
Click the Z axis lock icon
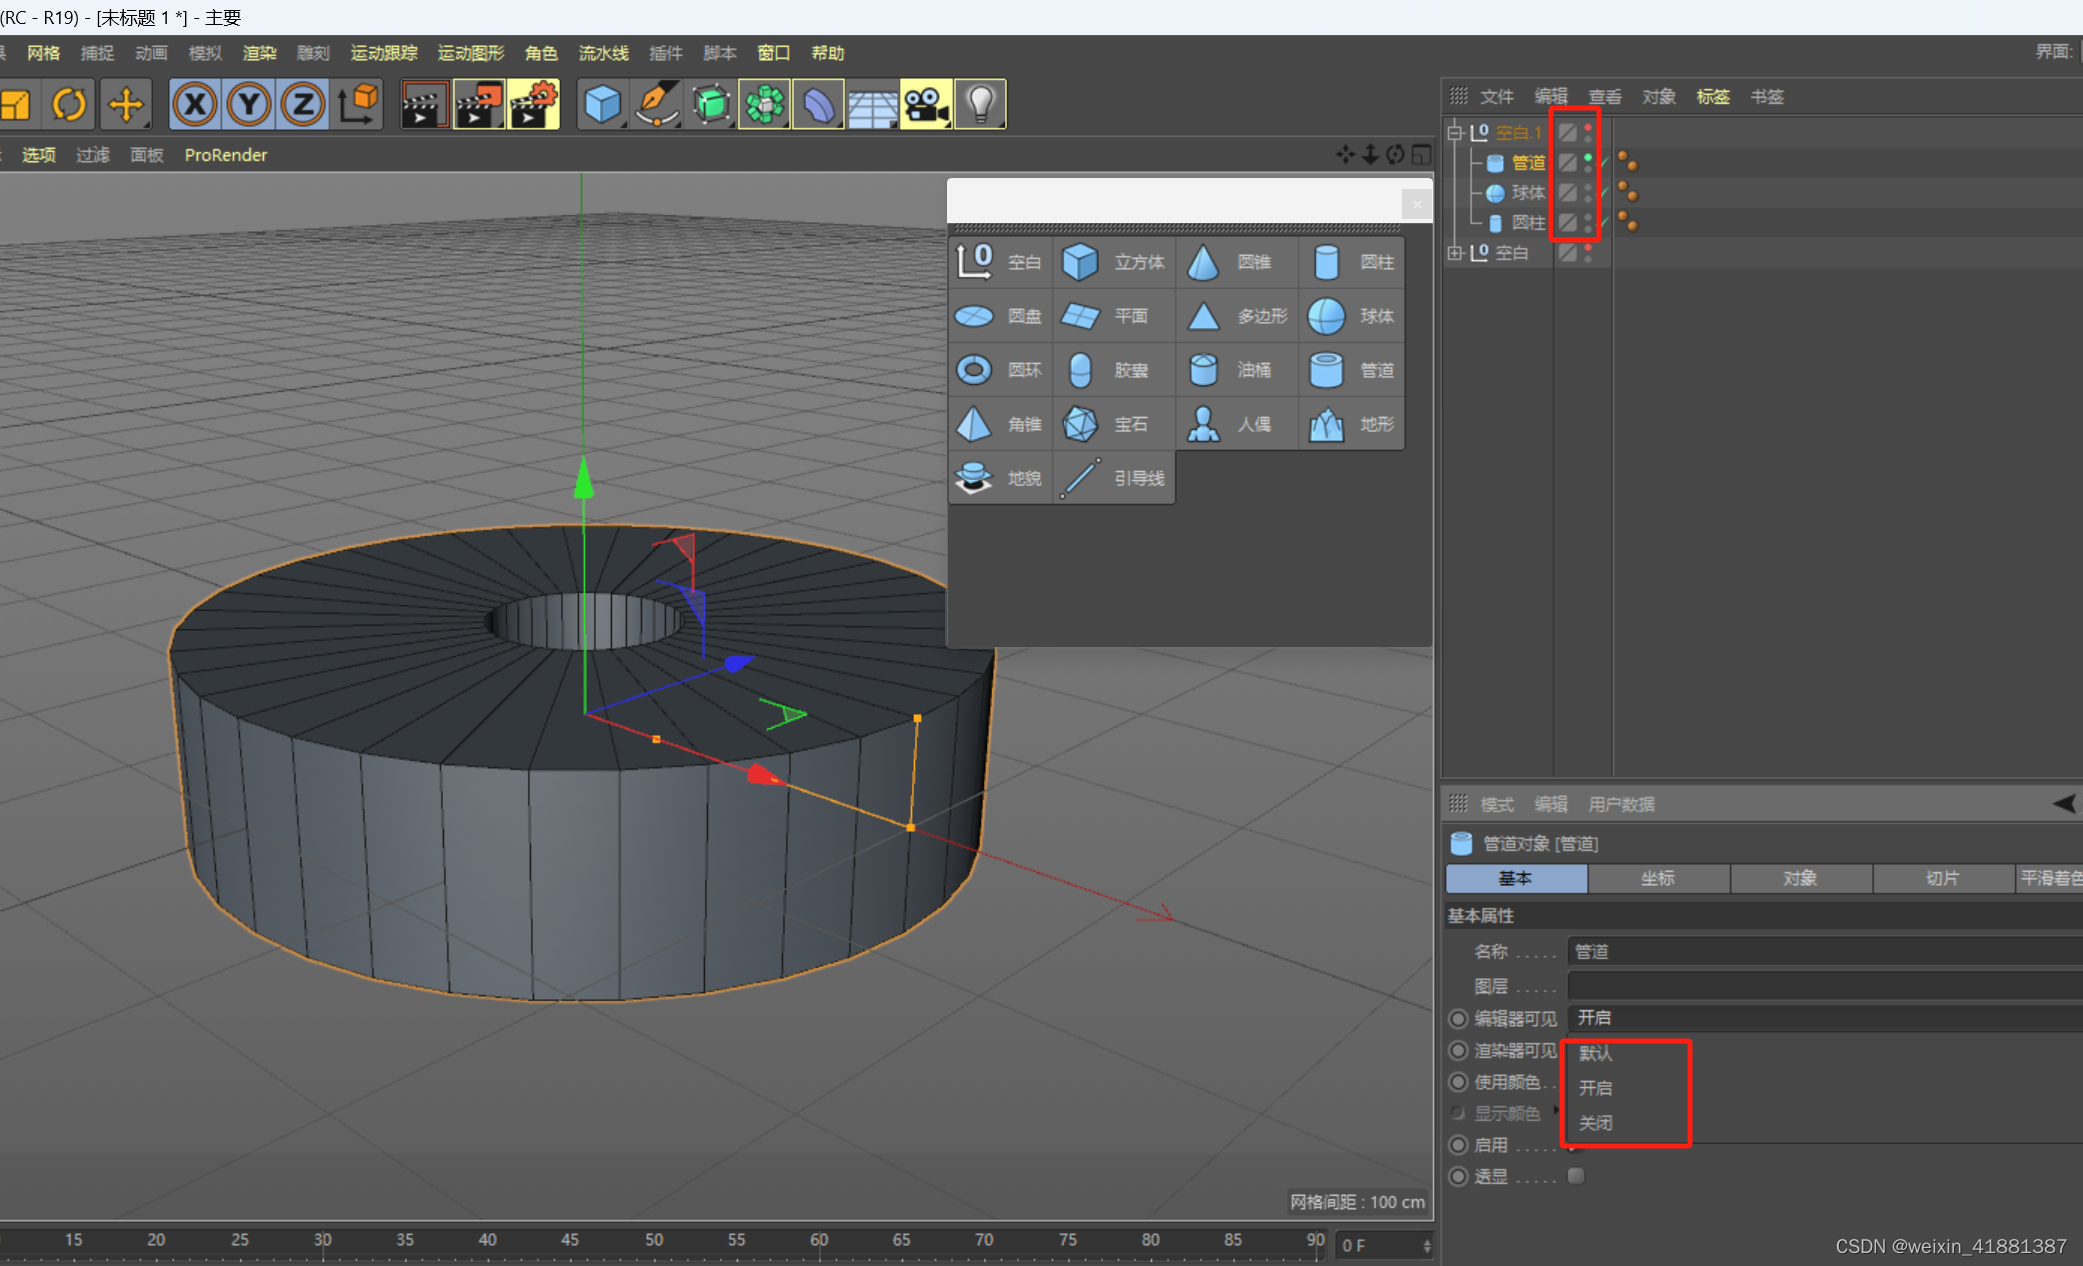302,104
